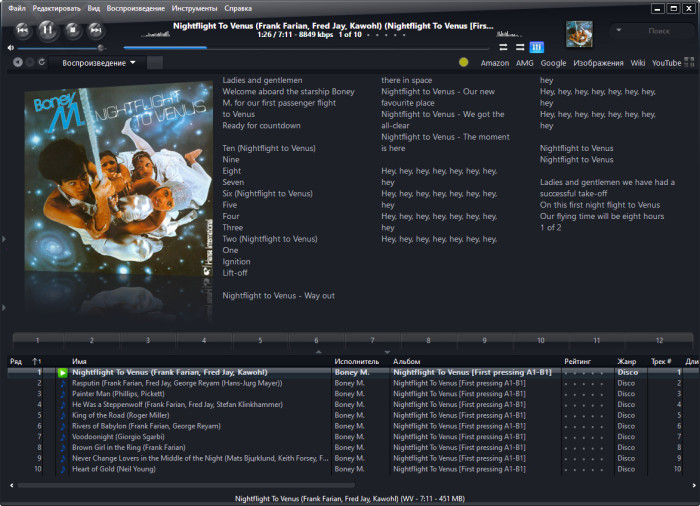
Task: Click into the Поиск search field
Action: click(658, 31)
